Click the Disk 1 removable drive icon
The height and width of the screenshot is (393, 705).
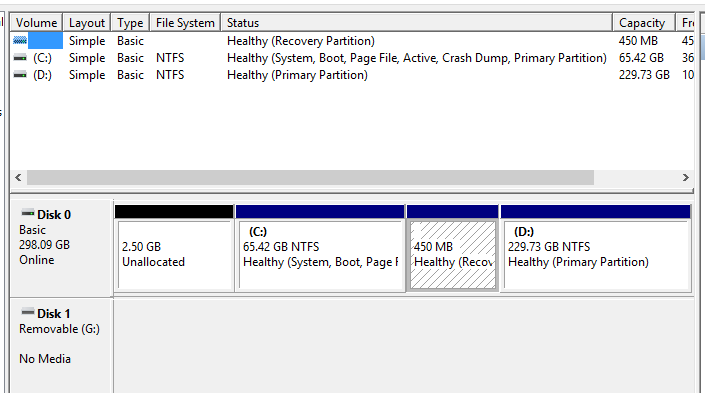click(x=28, y=312)
